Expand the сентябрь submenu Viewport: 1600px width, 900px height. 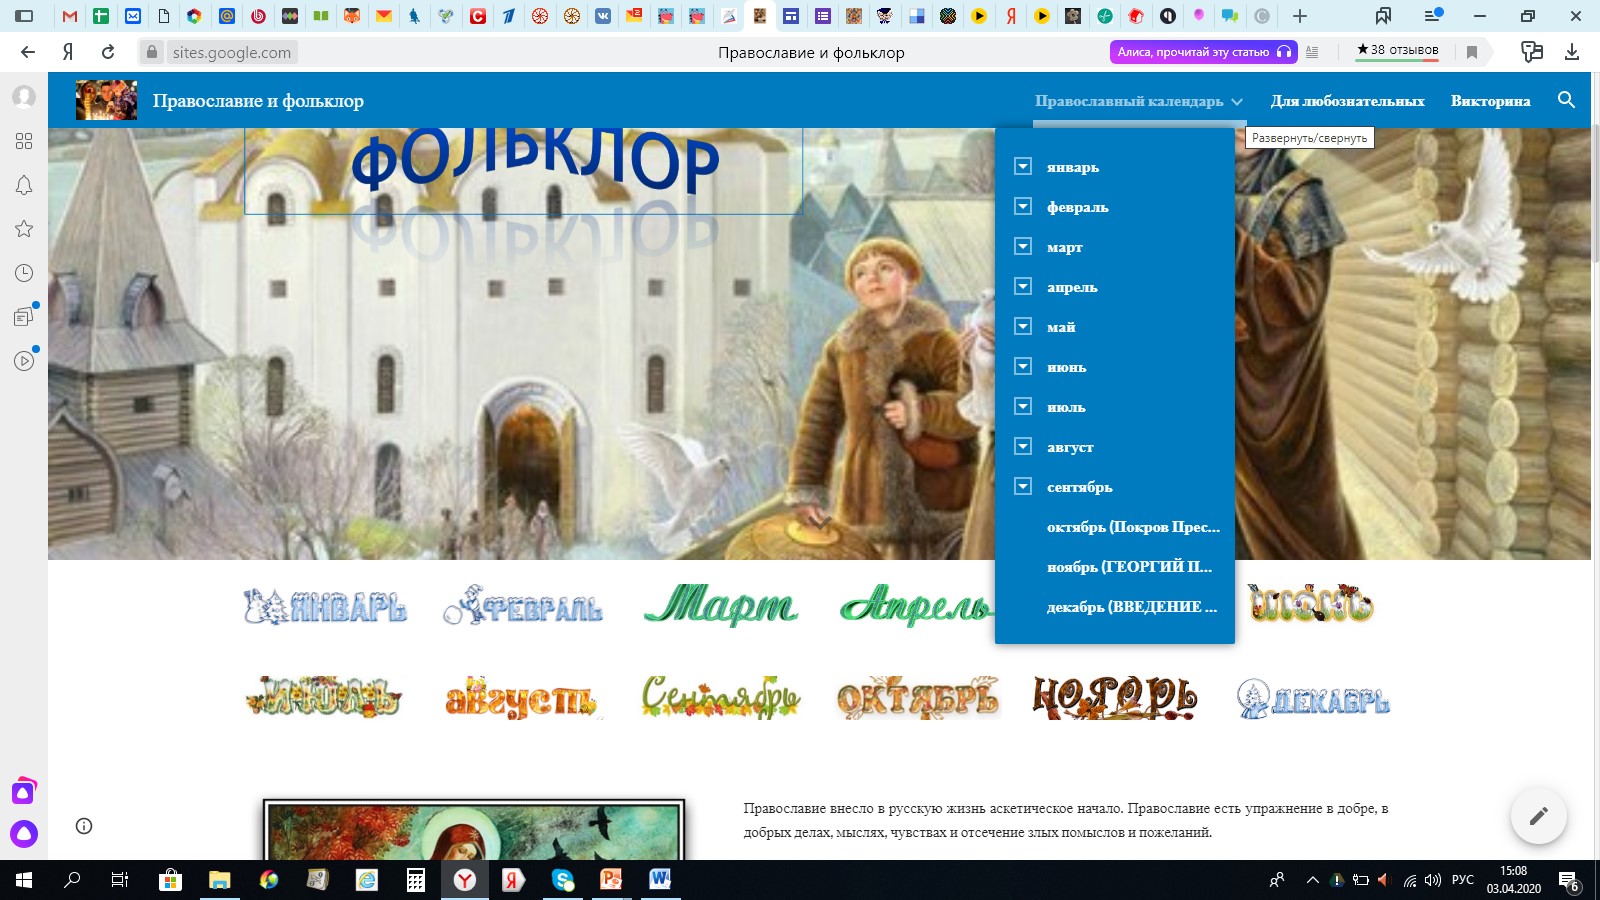point(1022,486)
